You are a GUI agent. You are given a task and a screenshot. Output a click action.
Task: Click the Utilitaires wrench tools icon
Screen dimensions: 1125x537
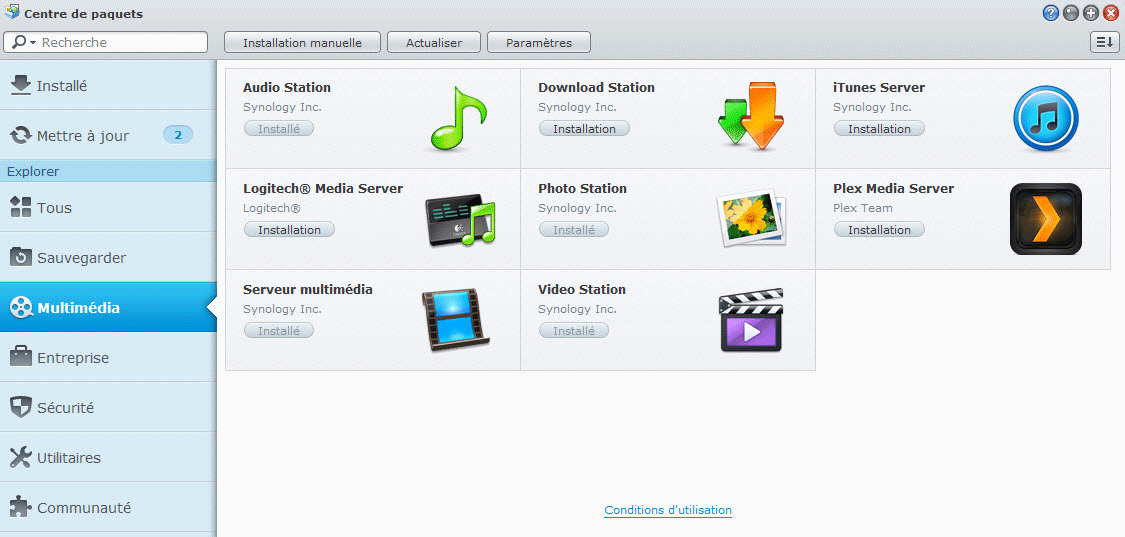[x=21, y=457]
